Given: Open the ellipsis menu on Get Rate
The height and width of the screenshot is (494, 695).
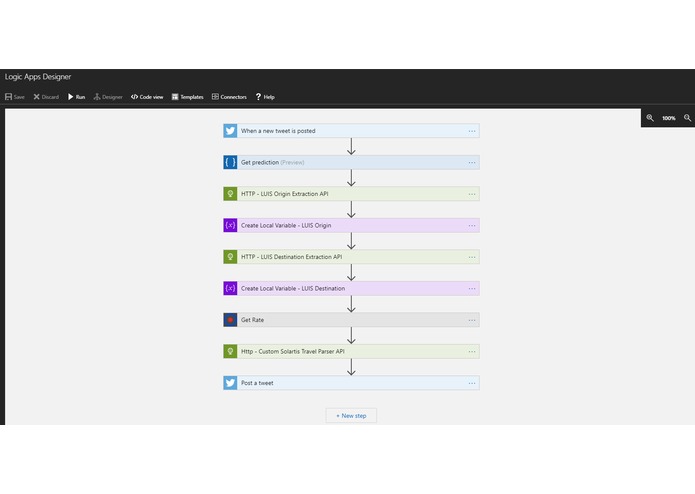Looking at the screenshot, I should click(472, 320).
